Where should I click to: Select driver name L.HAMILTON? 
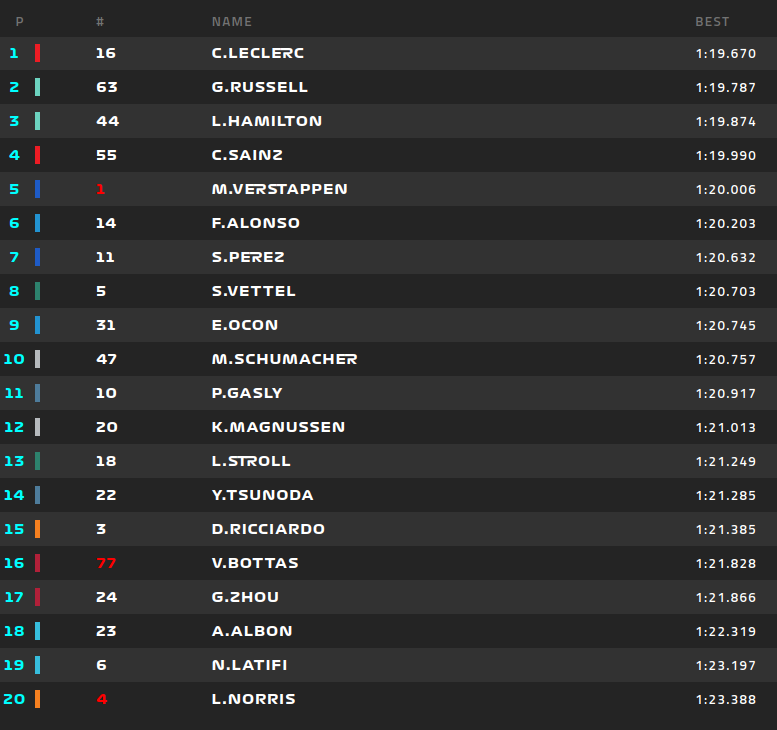coord(267,121)
